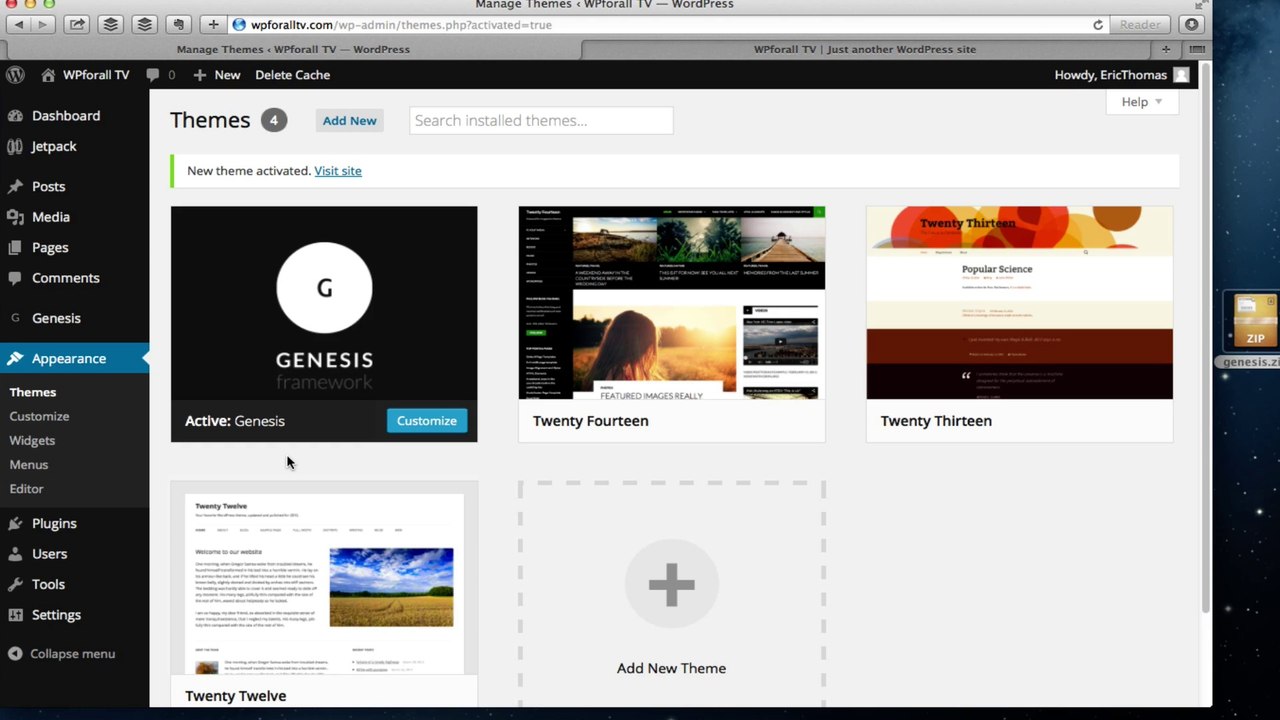Click the Users sidebar icon

[x=15, y=554]
